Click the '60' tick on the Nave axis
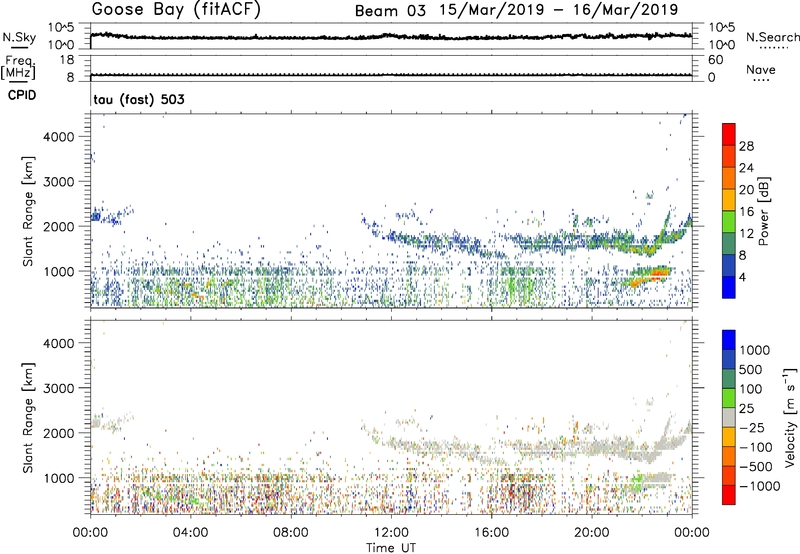The image size is (800, 554). (715, 60)
